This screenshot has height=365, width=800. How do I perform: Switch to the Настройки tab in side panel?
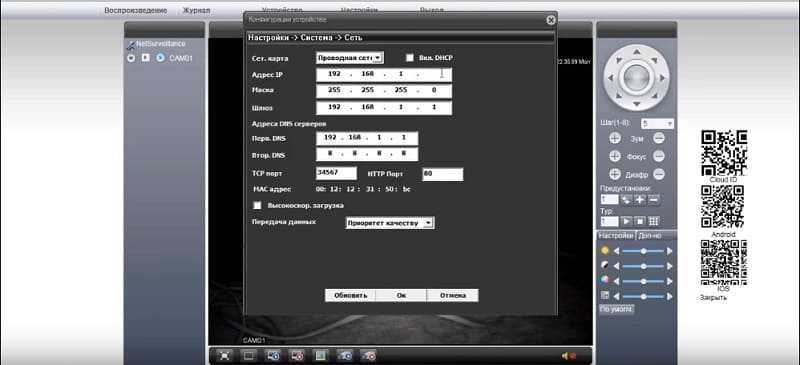pyautogui.click(x=616, y=235)
